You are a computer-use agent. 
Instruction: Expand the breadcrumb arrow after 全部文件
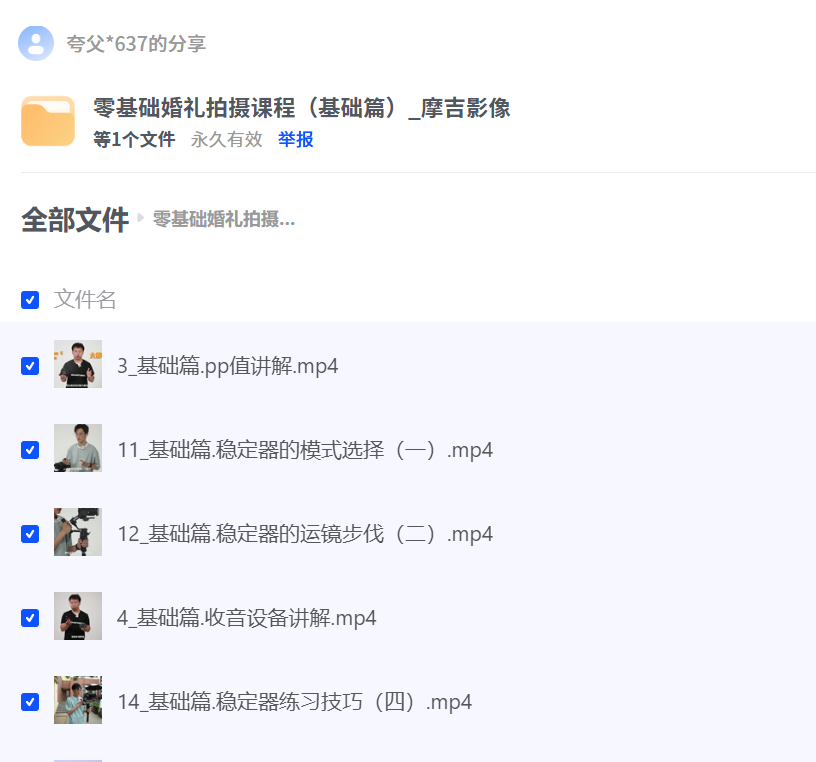142,220
